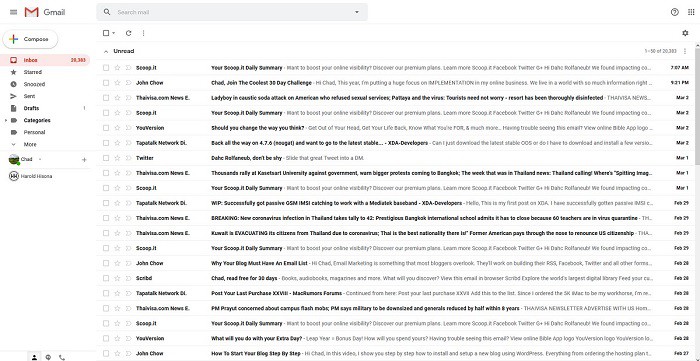The image size is (700, 361).
Task: Expand the Categories label
Action: click(x=5, y=120)
